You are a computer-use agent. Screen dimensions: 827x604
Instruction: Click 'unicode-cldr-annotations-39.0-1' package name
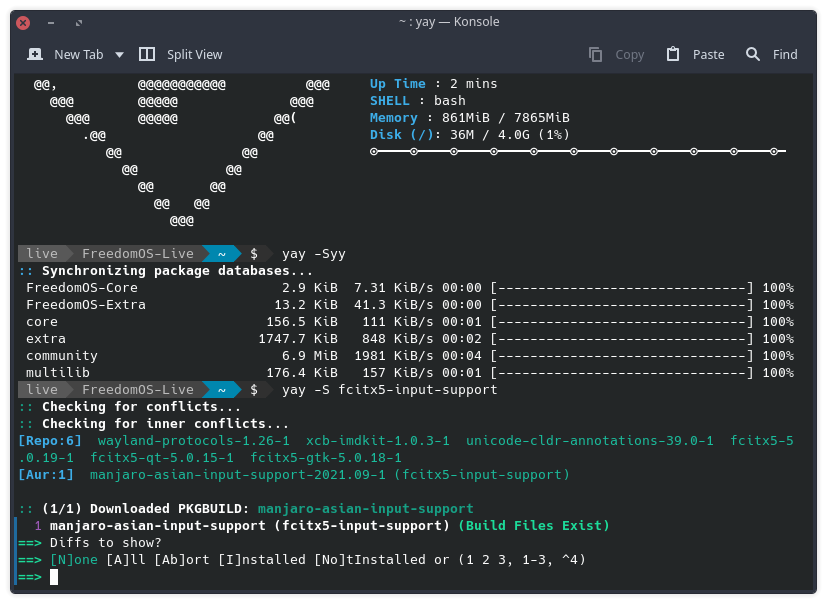(590, 441)
